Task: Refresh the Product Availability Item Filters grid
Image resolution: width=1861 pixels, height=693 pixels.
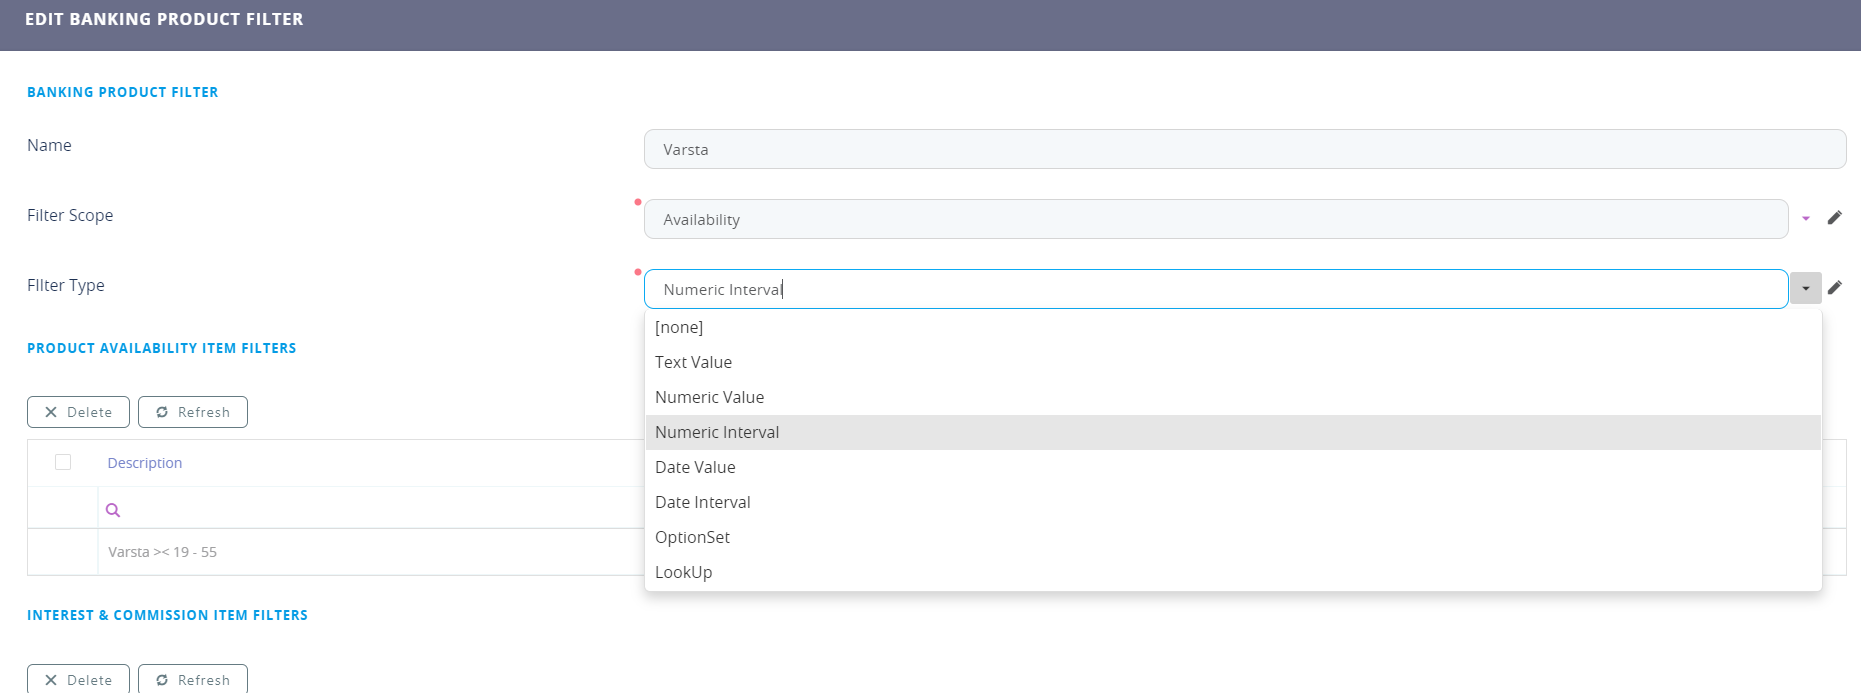Action: [x=193, y=412]
